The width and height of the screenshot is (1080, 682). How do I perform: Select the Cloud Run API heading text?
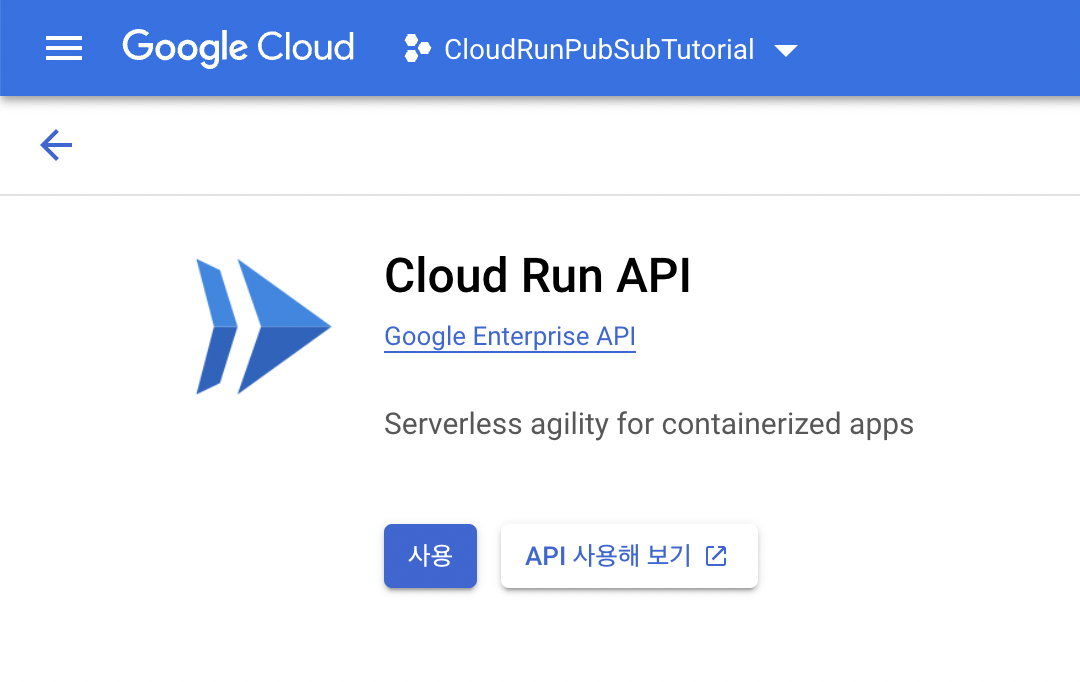537,276
